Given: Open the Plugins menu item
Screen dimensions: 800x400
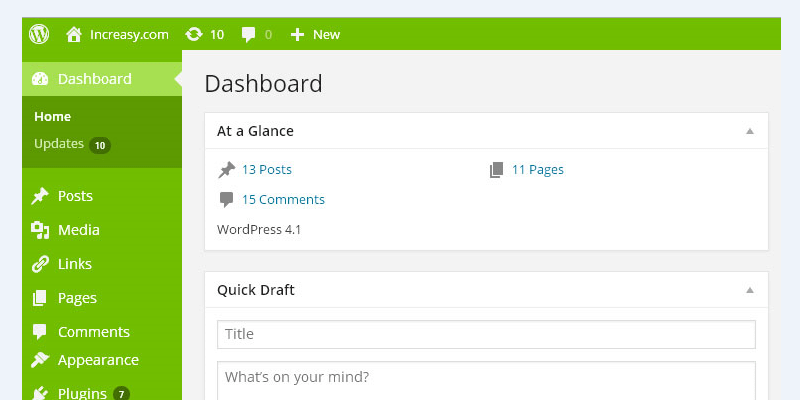Looking at the screenshot, I should [x=82, y=393].
